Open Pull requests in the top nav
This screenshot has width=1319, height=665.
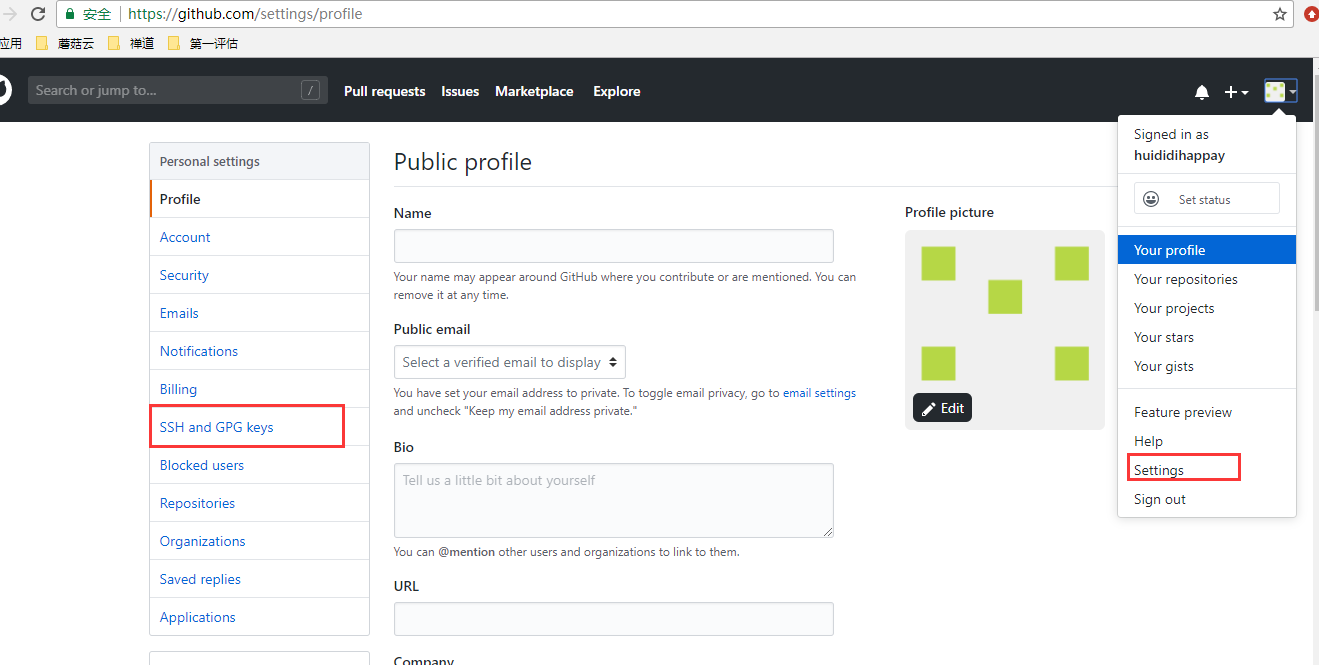click(384, 91)
